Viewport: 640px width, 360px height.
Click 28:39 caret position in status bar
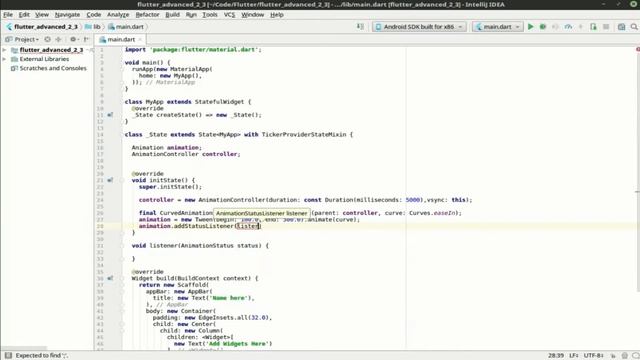[x=556, y=356]
